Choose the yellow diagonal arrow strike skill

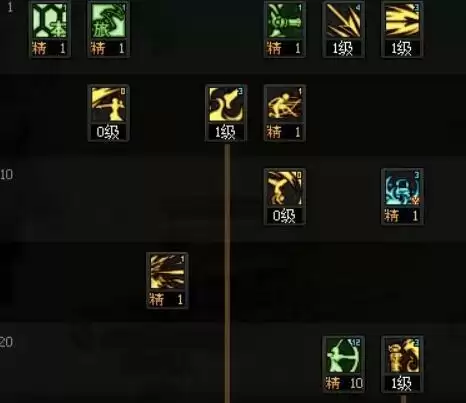[x=343, y=21]
